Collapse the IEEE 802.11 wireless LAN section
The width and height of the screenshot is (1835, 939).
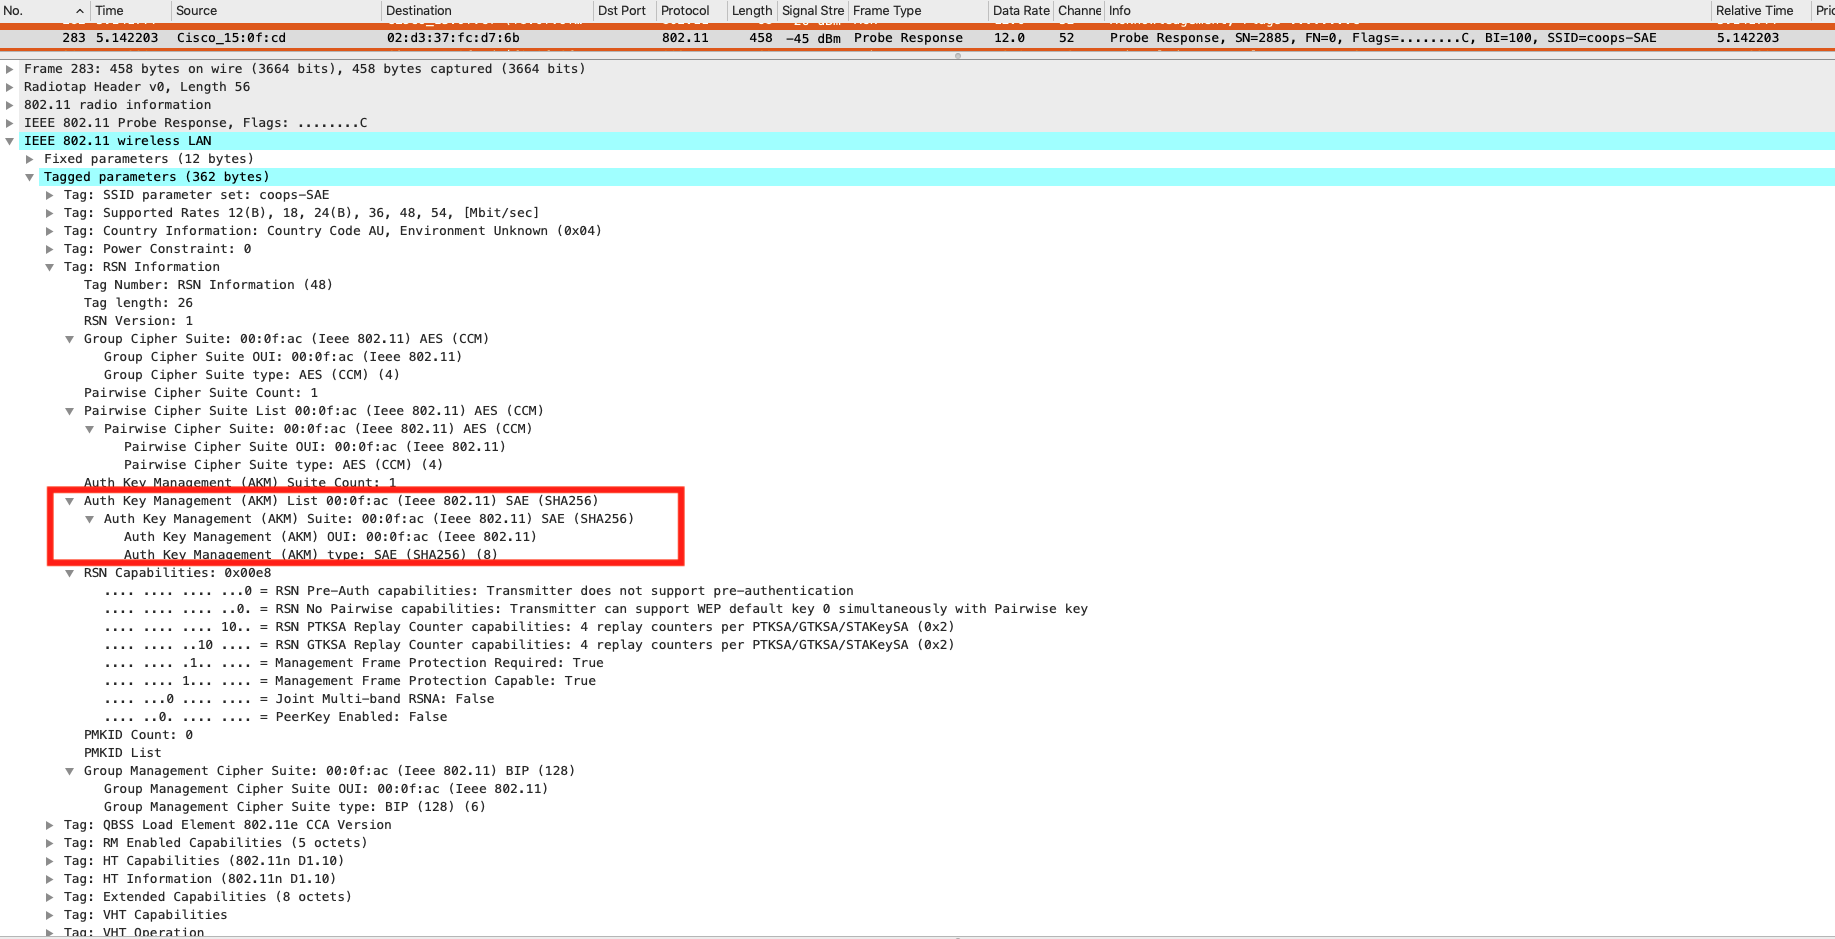coord(10,141)
